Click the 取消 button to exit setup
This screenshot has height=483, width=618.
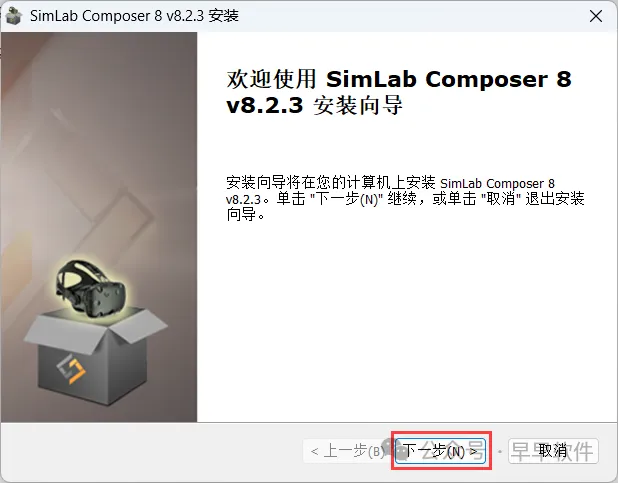(553, 450)
